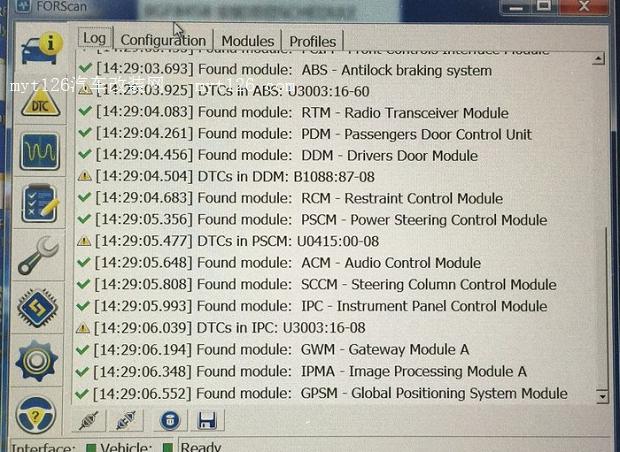Switch to the Log tab

95,38
